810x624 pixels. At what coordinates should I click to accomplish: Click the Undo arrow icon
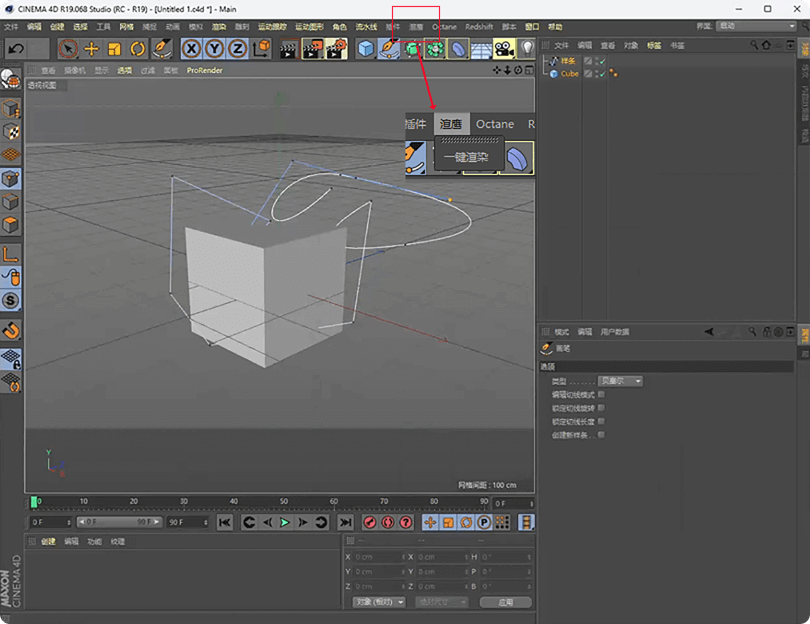pyautogui.click(x=16, y=48)
